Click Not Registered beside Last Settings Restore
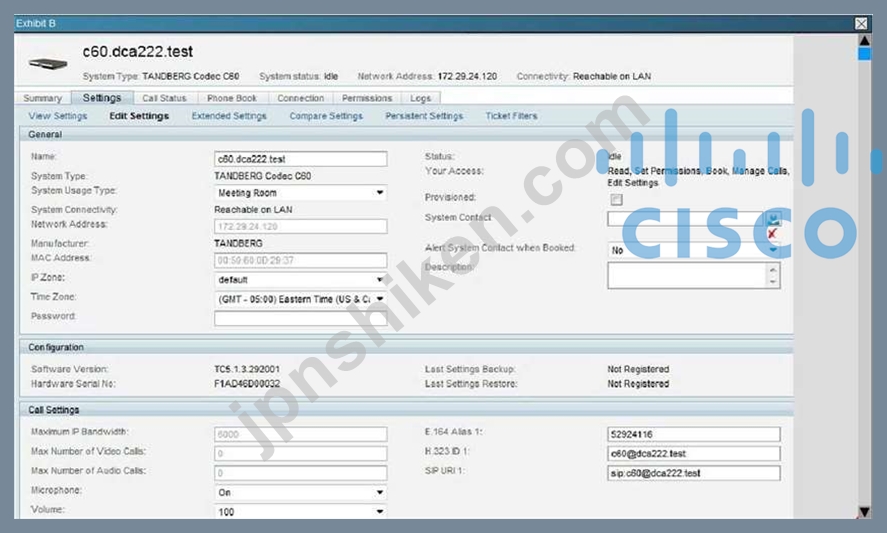The image size is (887, 533). [638, 384]
